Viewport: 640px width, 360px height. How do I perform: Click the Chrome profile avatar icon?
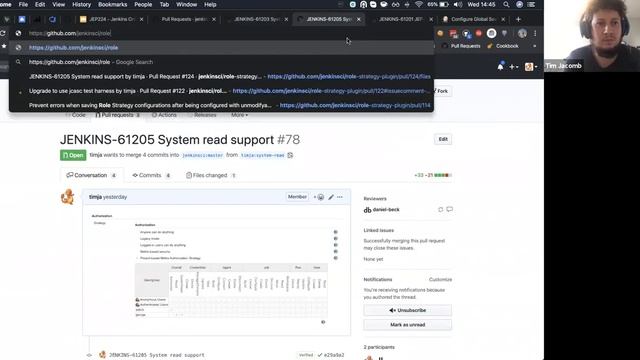(x=522, y=33)
